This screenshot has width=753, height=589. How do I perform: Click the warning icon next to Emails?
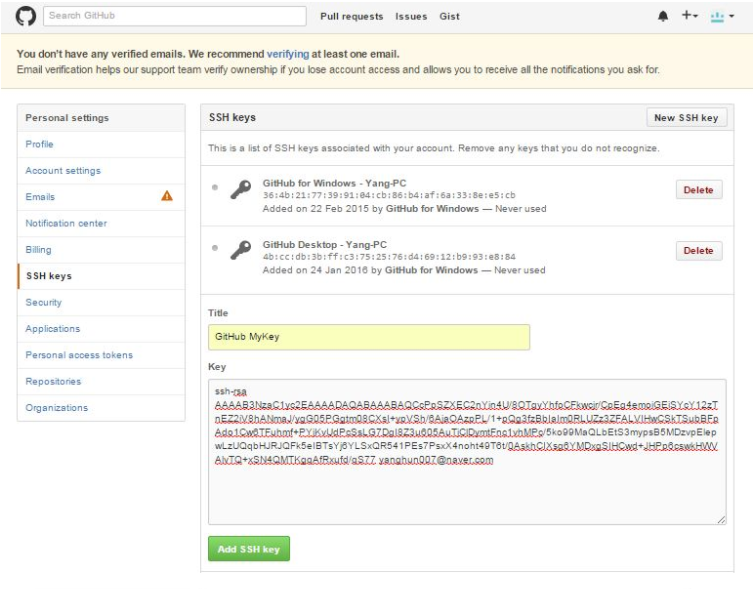point(167,196)
